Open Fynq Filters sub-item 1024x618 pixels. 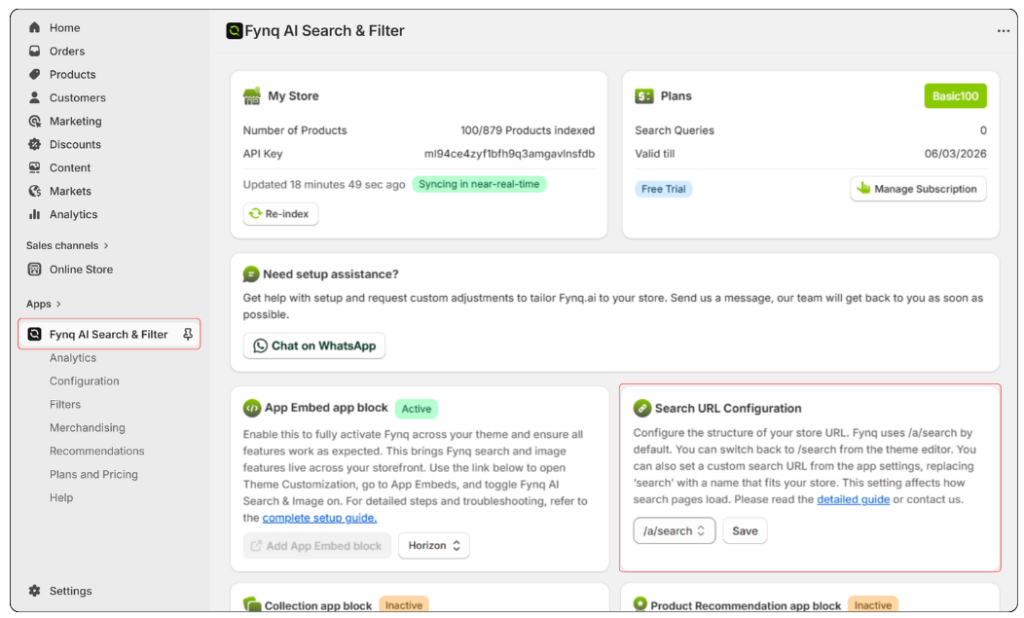point(65,404)
